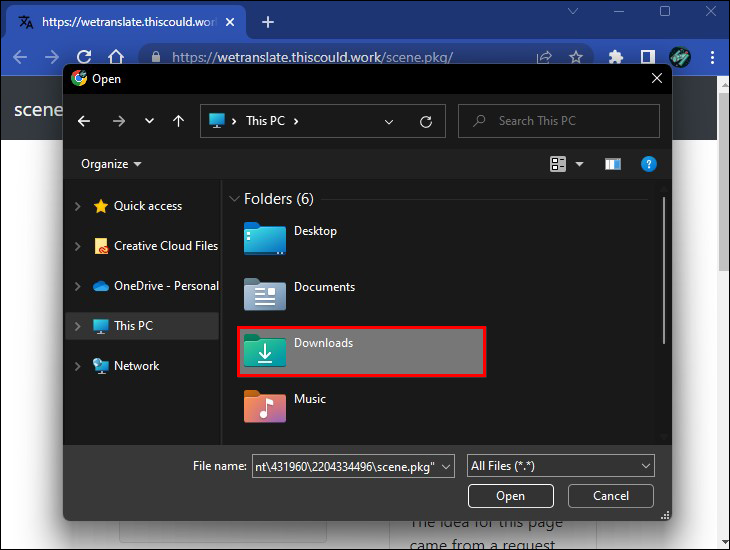Click Chrome's extensions puzzle icon
730x550 pixels.
[615, 57]
